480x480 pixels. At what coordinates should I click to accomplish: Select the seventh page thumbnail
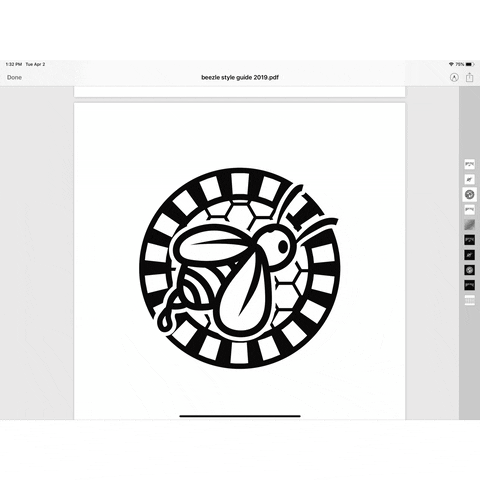[x=469, y=255]
